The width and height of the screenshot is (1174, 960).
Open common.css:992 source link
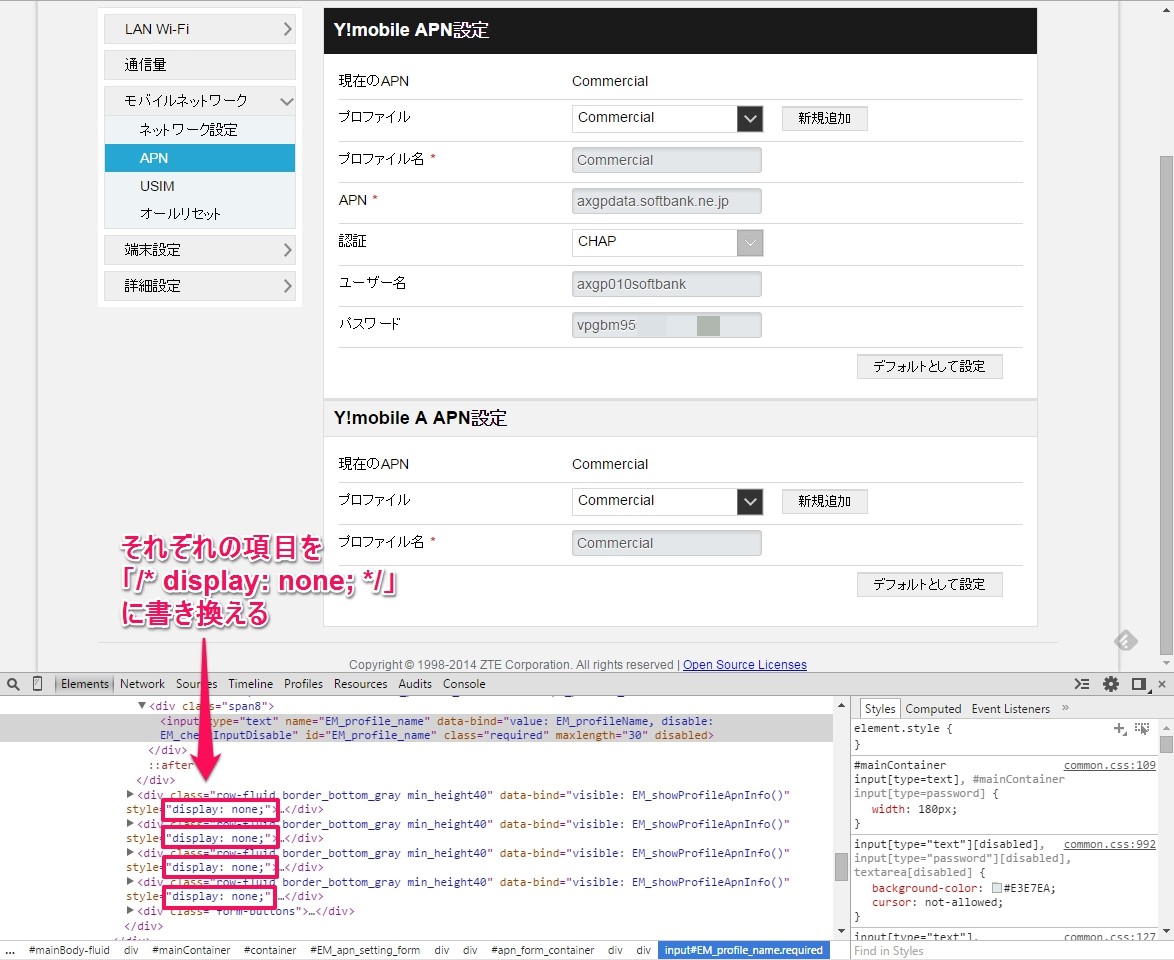click(1110, 845)
